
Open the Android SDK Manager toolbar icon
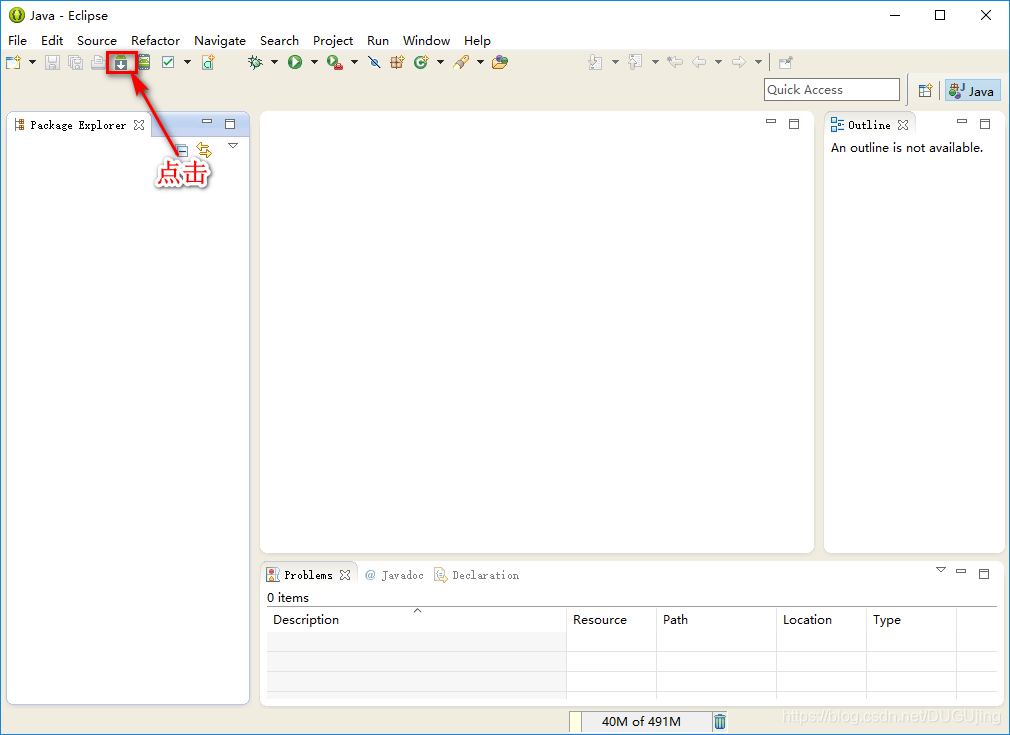121,62
